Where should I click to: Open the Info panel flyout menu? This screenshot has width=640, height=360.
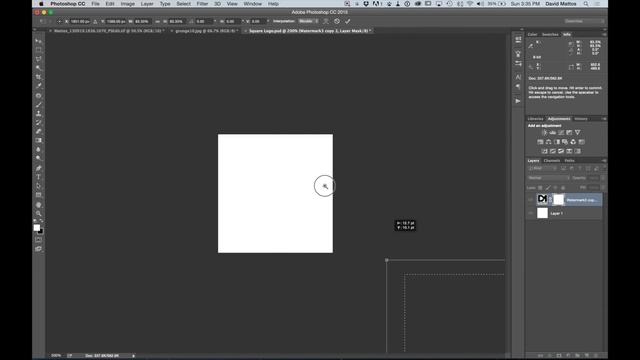pos(604,35)
